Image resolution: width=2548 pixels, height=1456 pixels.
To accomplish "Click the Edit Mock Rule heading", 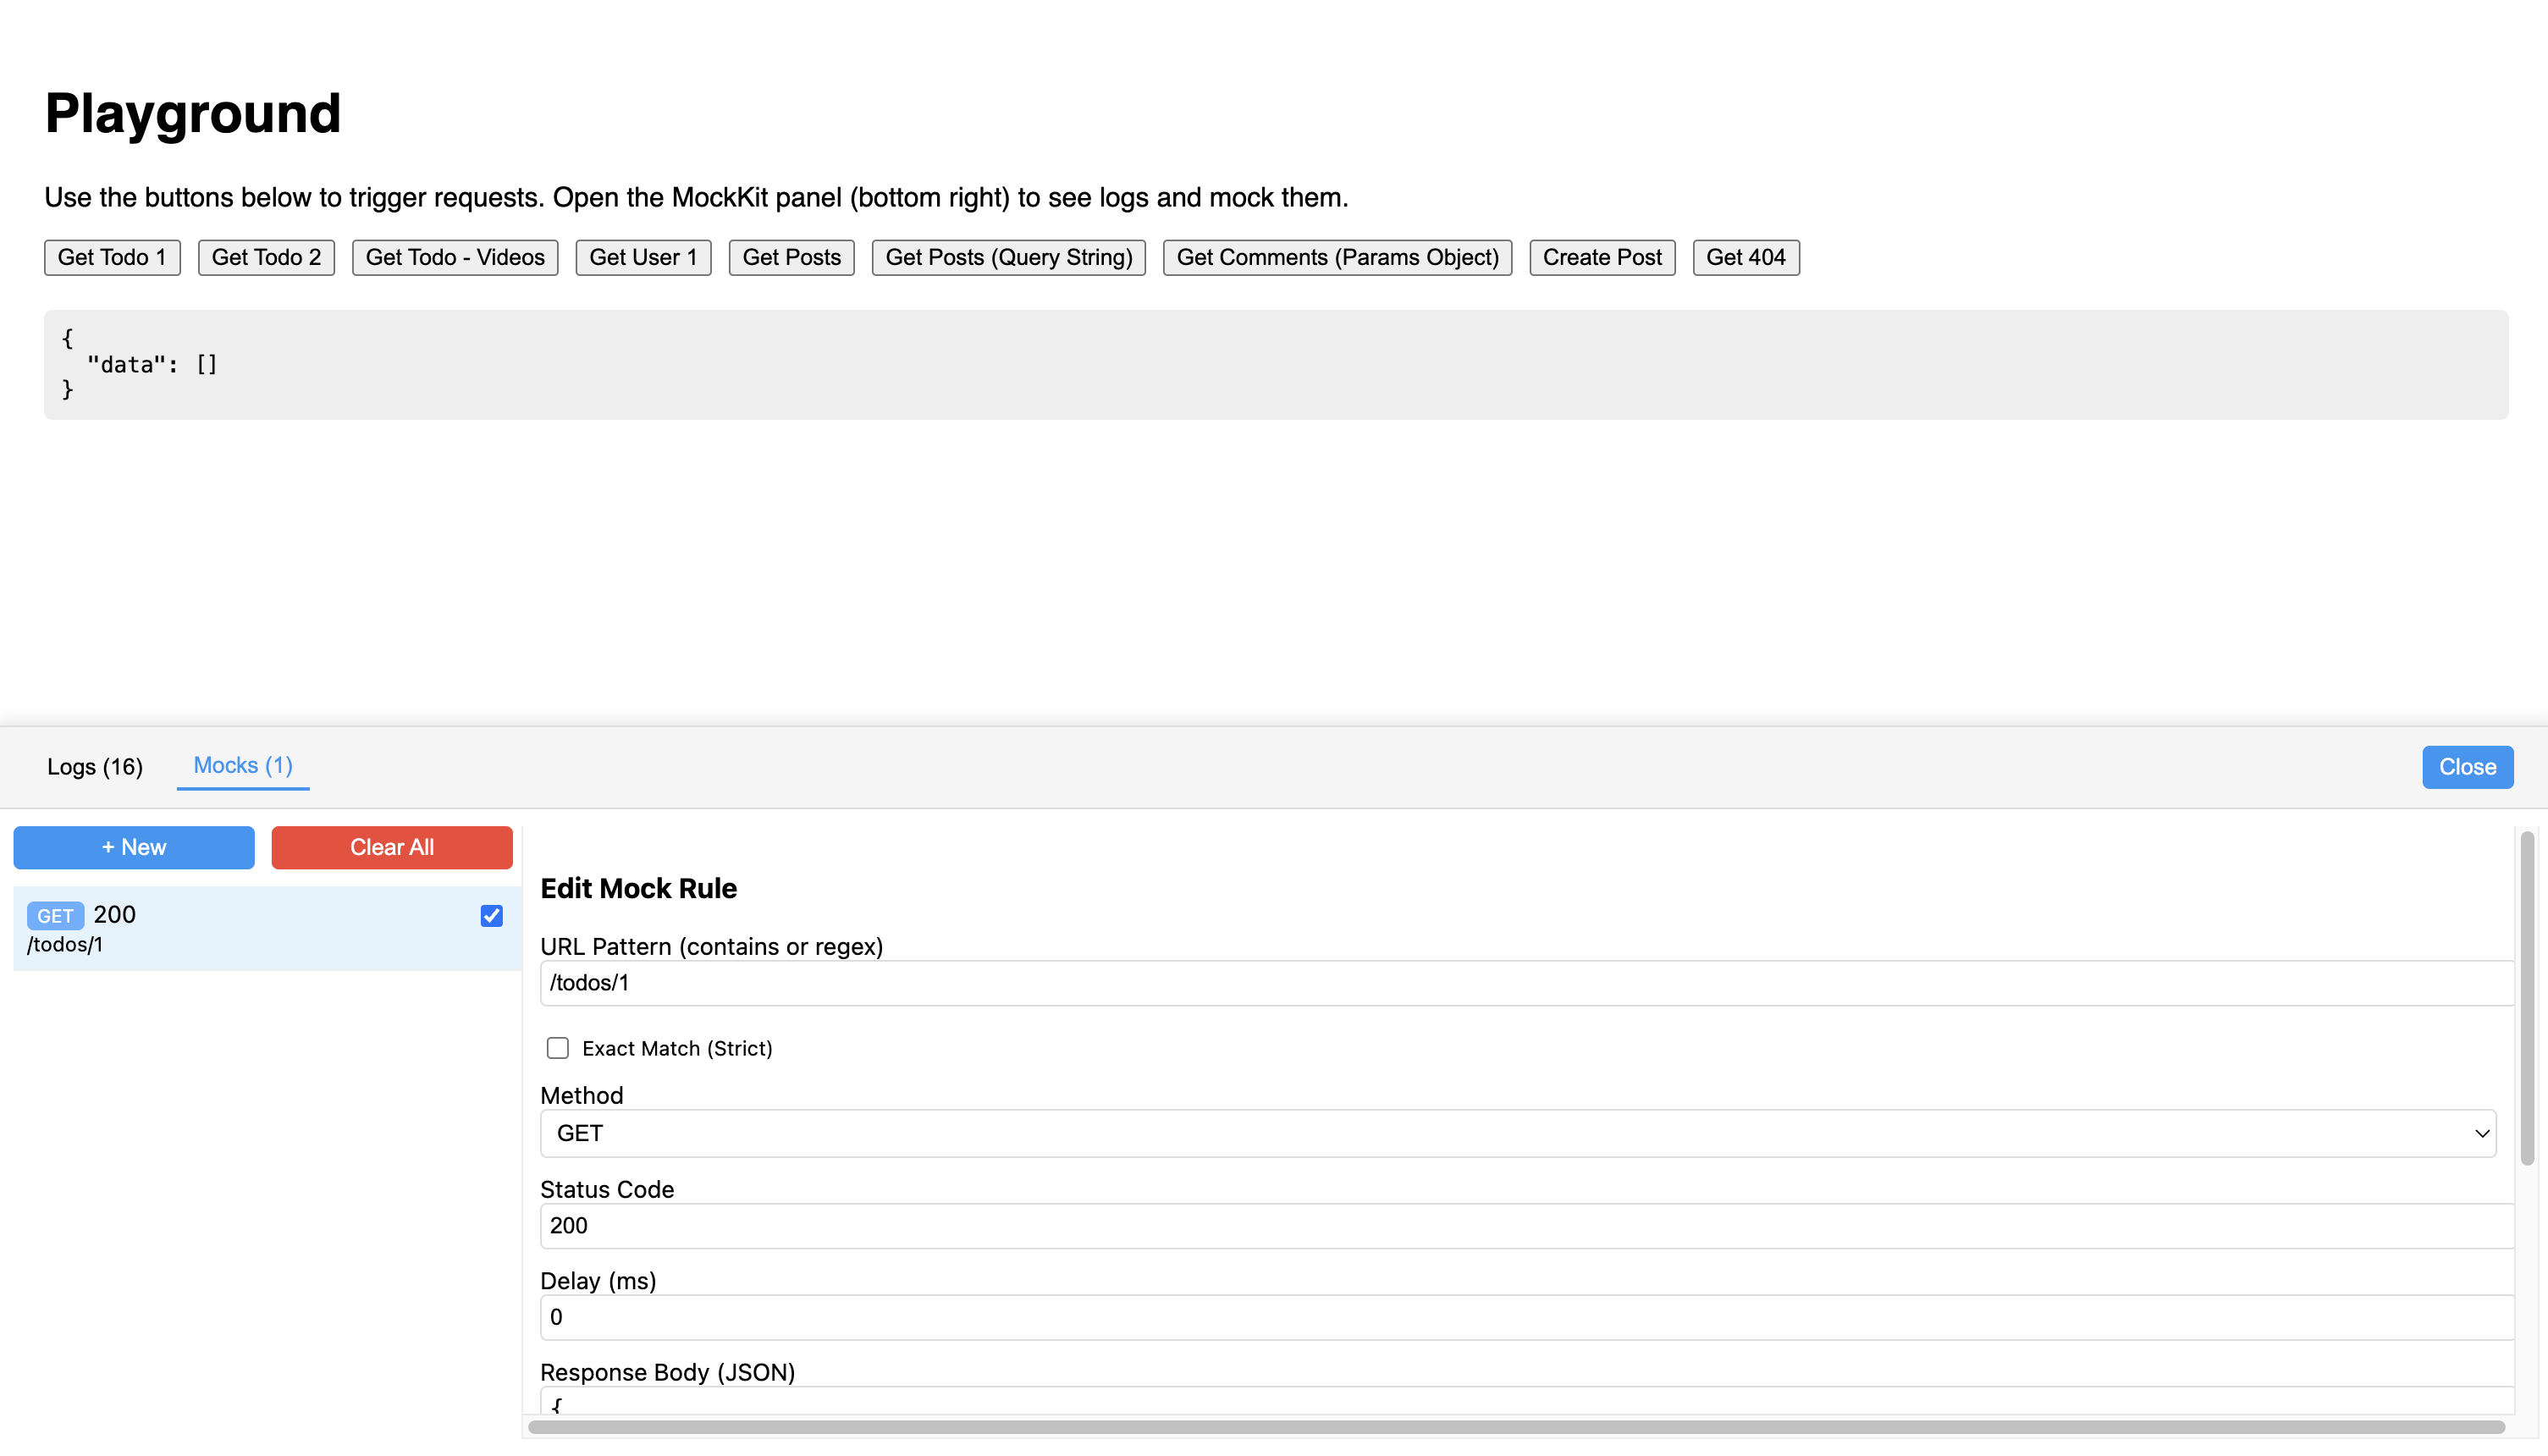I will point(638,888).
